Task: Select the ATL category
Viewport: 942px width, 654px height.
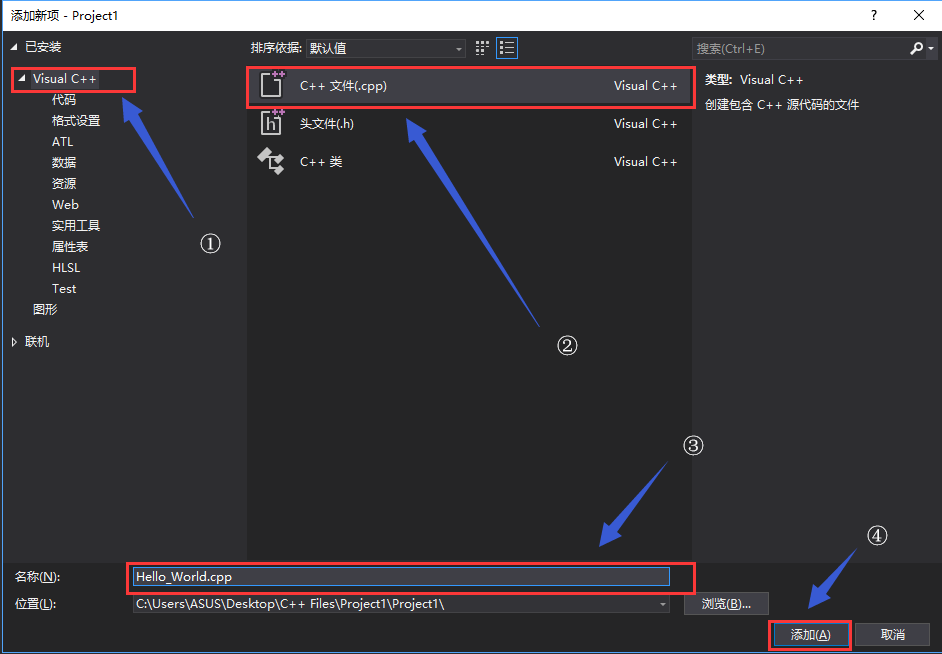Action: [62, 142]
